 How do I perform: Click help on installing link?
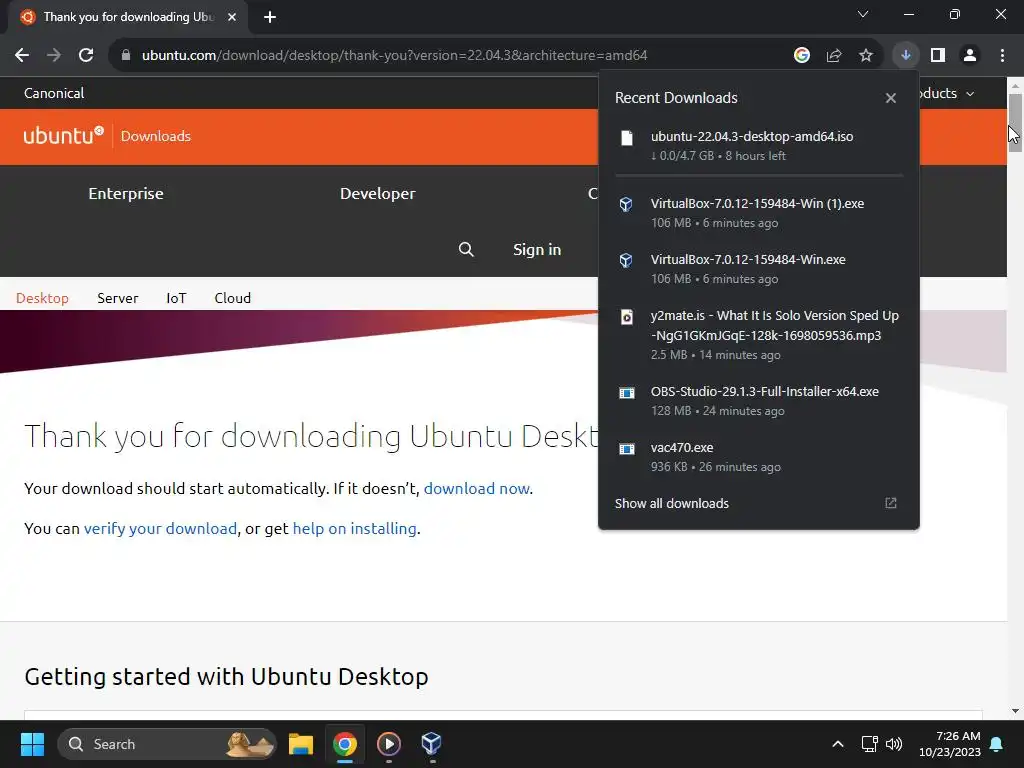click(355, 528)
